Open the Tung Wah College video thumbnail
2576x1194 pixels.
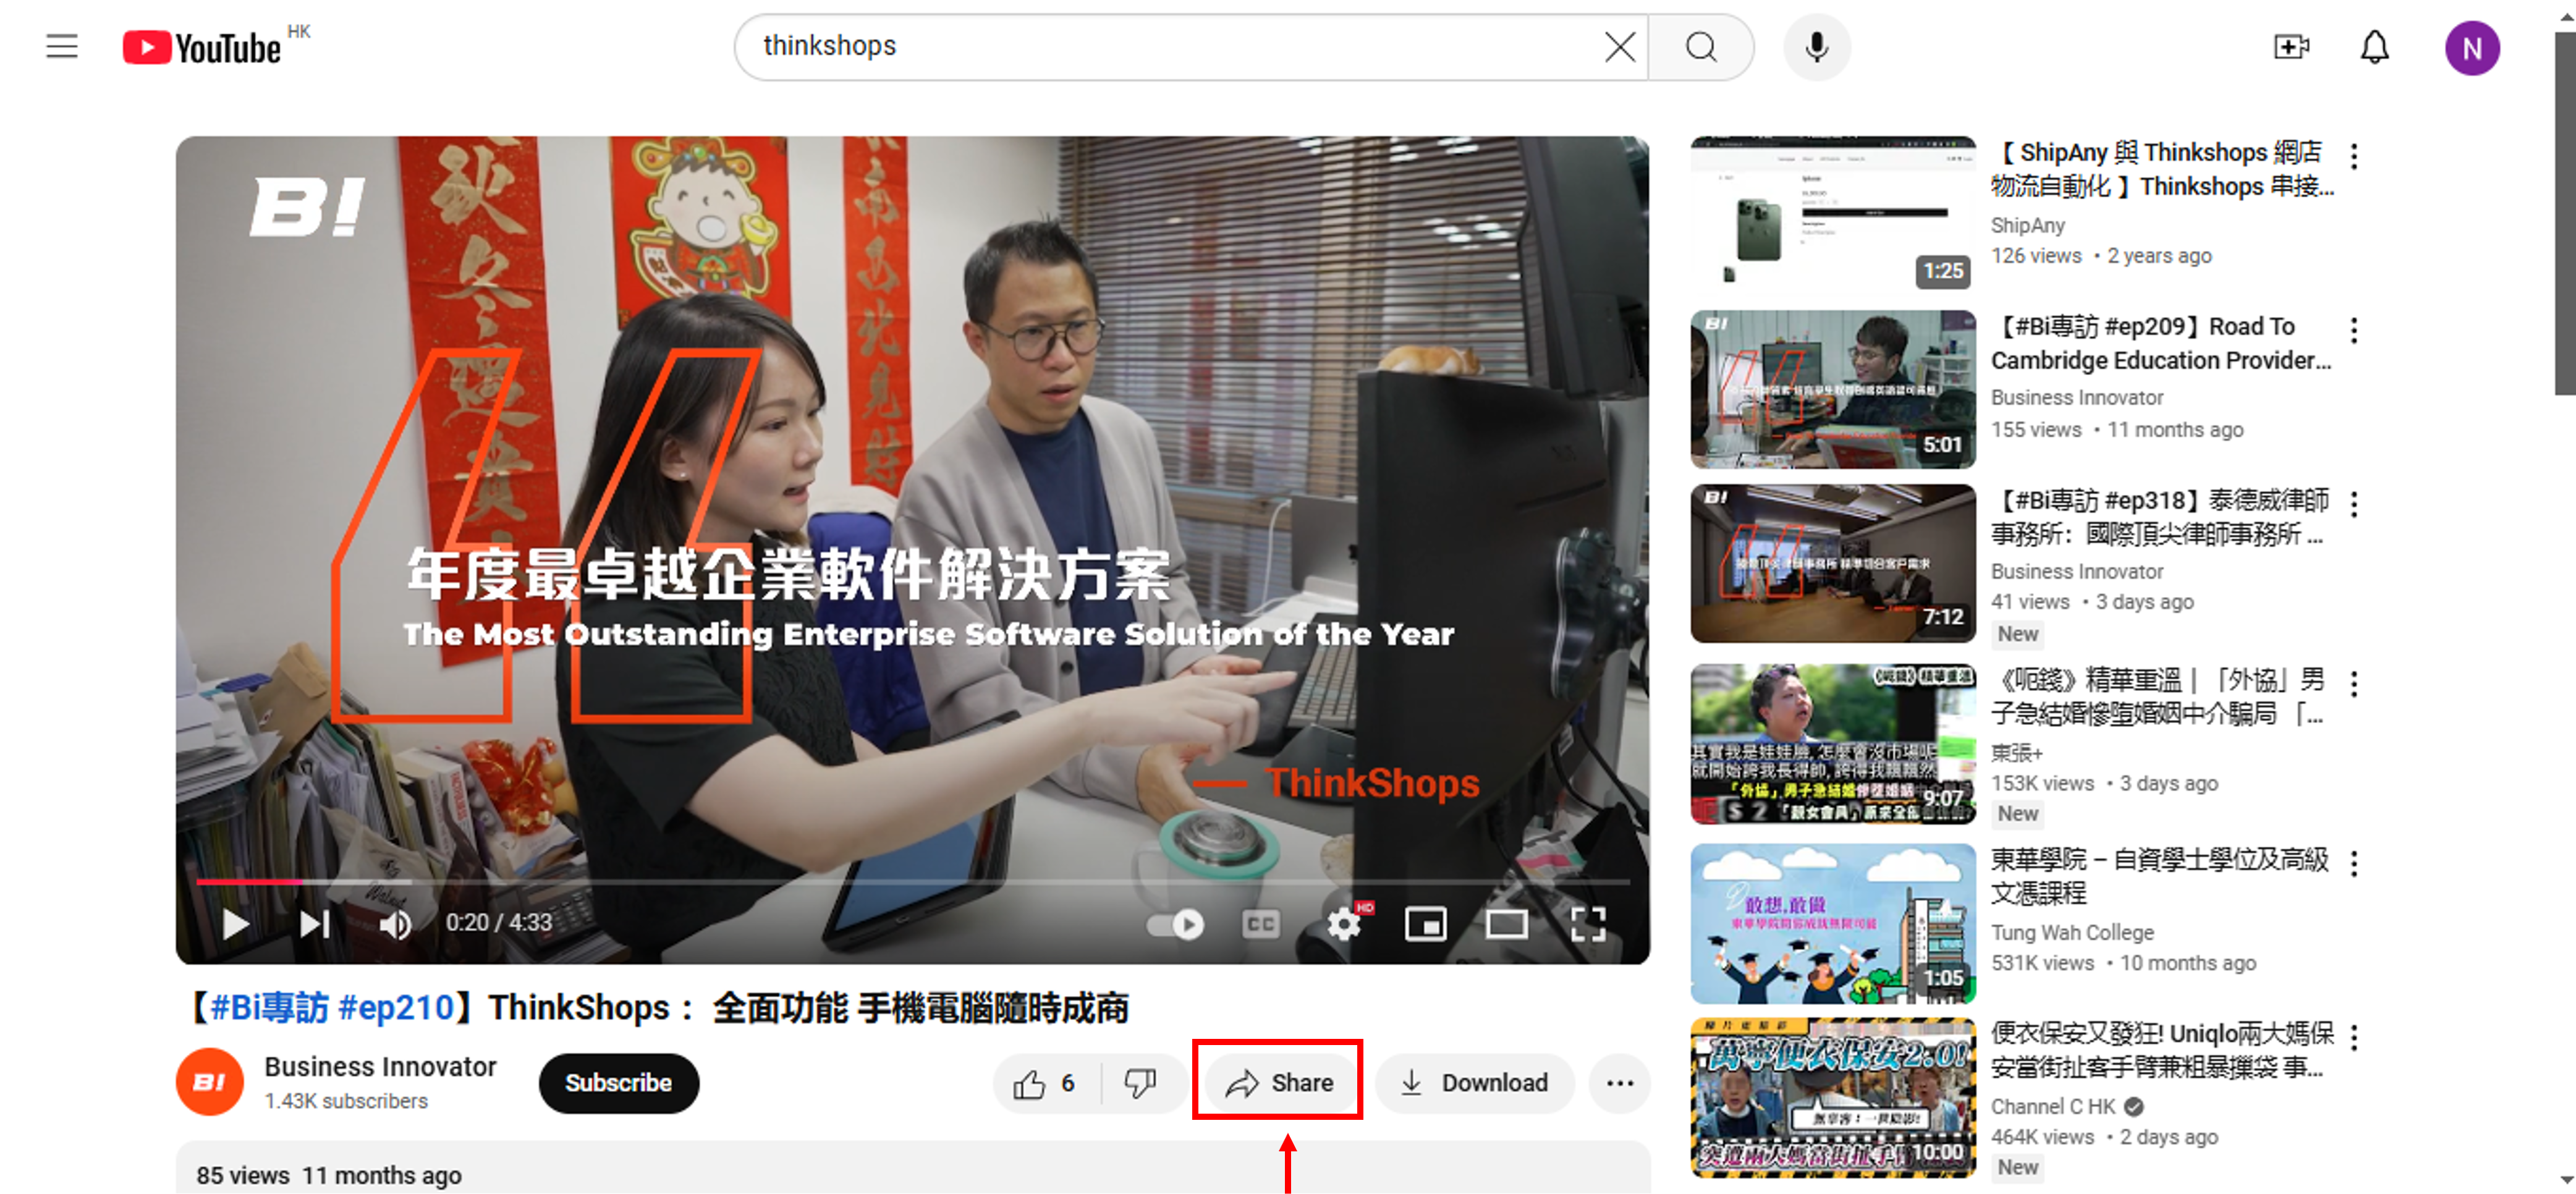pos(1832,923)
